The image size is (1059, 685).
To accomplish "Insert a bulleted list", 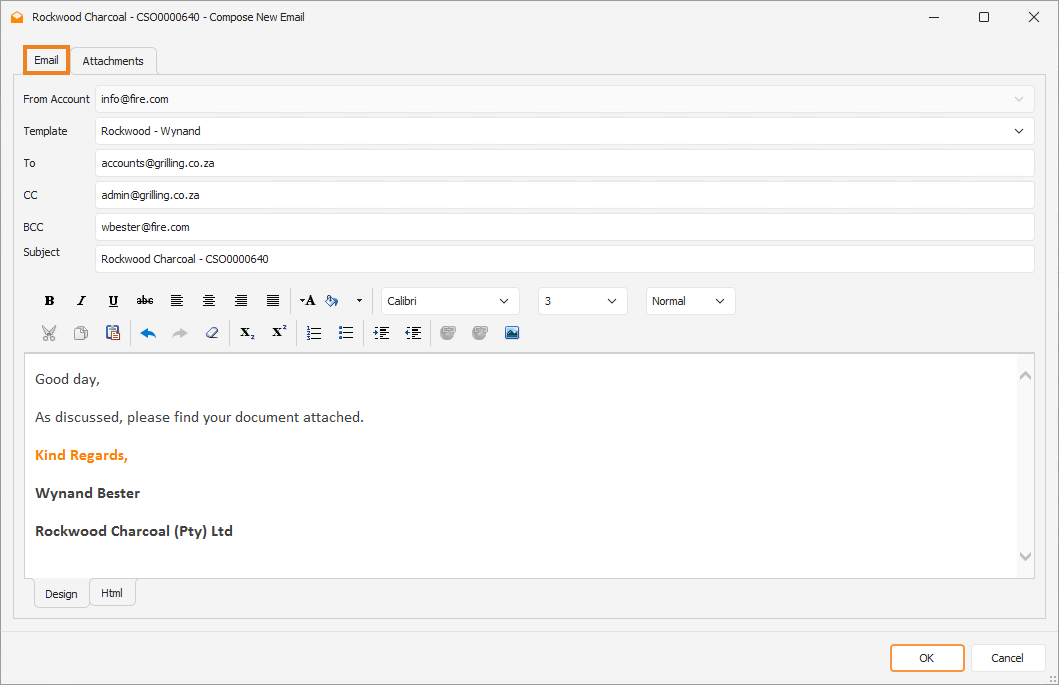I will [x=346, y=333].
